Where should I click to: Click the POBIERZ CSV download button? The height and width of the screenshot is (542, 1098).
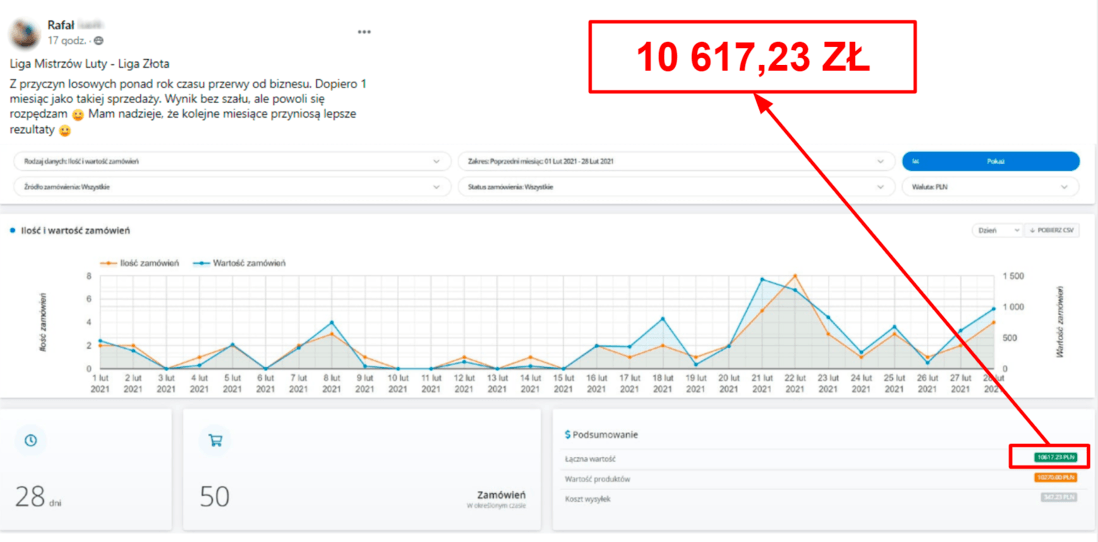click(1053, 230)
